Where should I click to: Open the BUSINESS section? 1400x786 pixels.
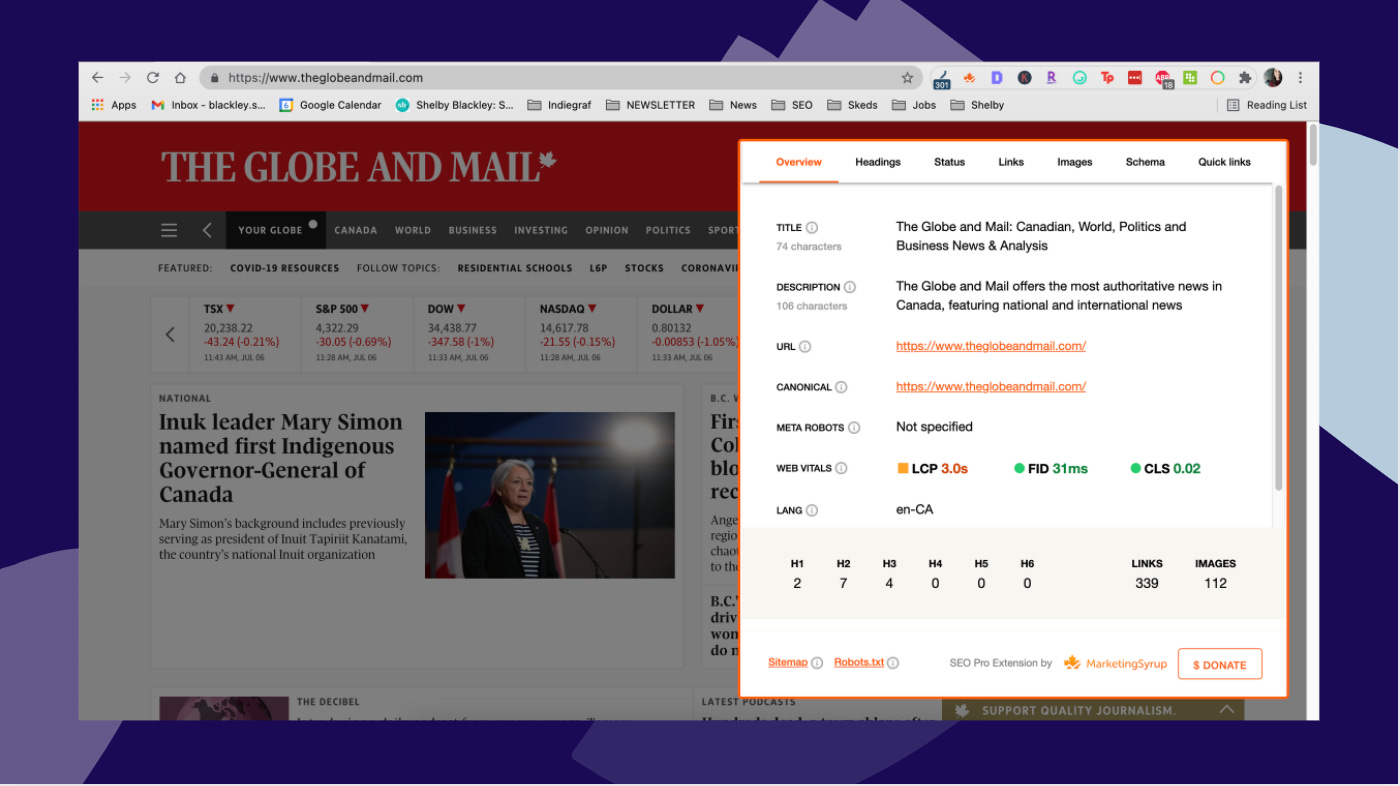(473, 230)
